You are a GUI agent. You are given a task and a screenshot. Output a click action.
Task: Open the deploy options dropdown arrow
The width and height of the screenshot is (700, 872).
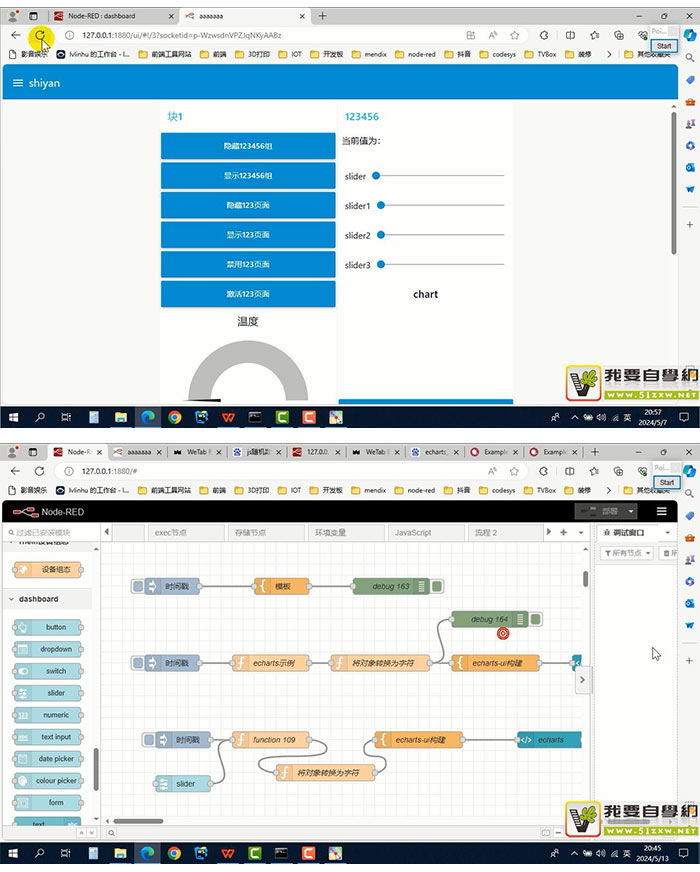(631, 511)
